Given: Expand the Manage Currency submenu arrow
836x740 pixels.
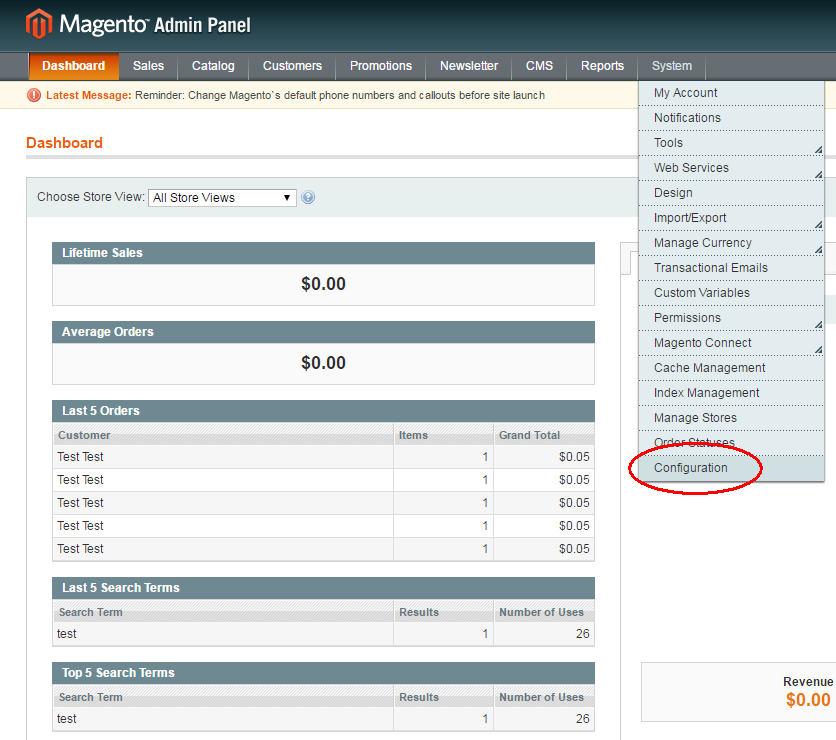Looking at the screenshot, I should point(818,250).
